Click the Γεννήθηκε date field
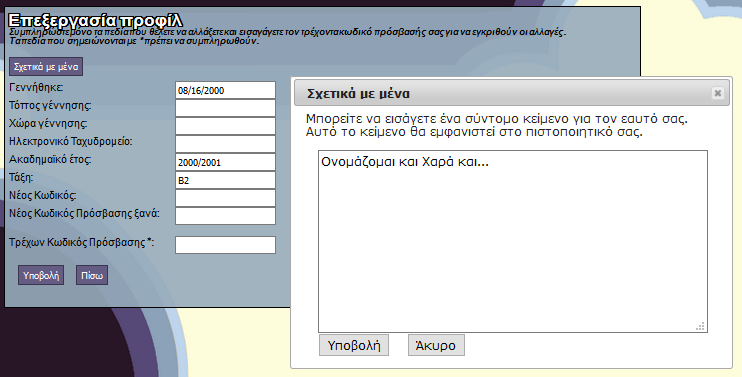The height and width of the screenshot is (377, 742). [x=225, y=90]
